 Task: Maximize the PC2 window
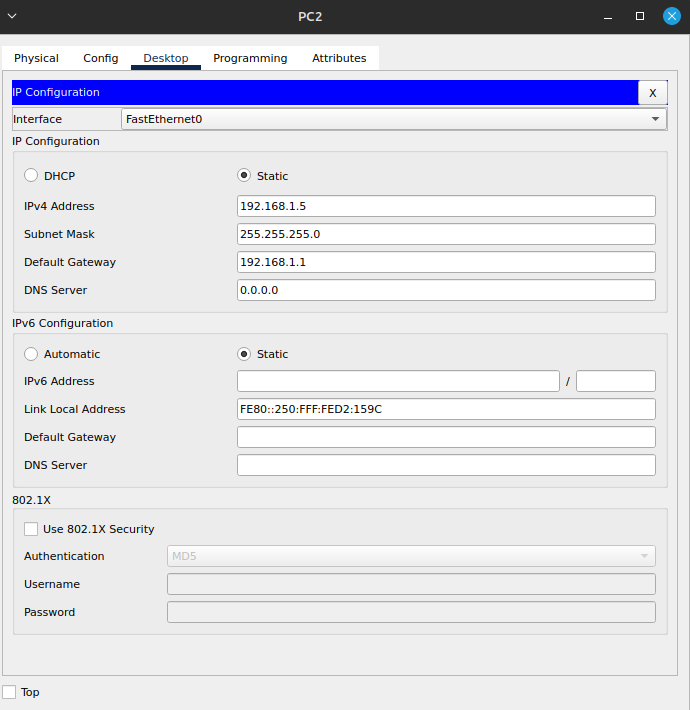(x=640, y=16)
